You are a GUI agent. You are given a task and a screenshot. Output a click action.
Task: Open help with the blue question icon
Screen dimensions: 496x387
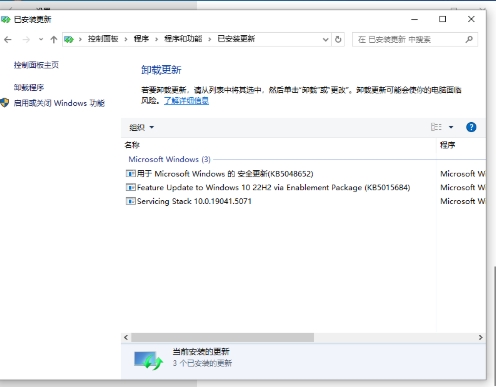[x=471, y=127]
